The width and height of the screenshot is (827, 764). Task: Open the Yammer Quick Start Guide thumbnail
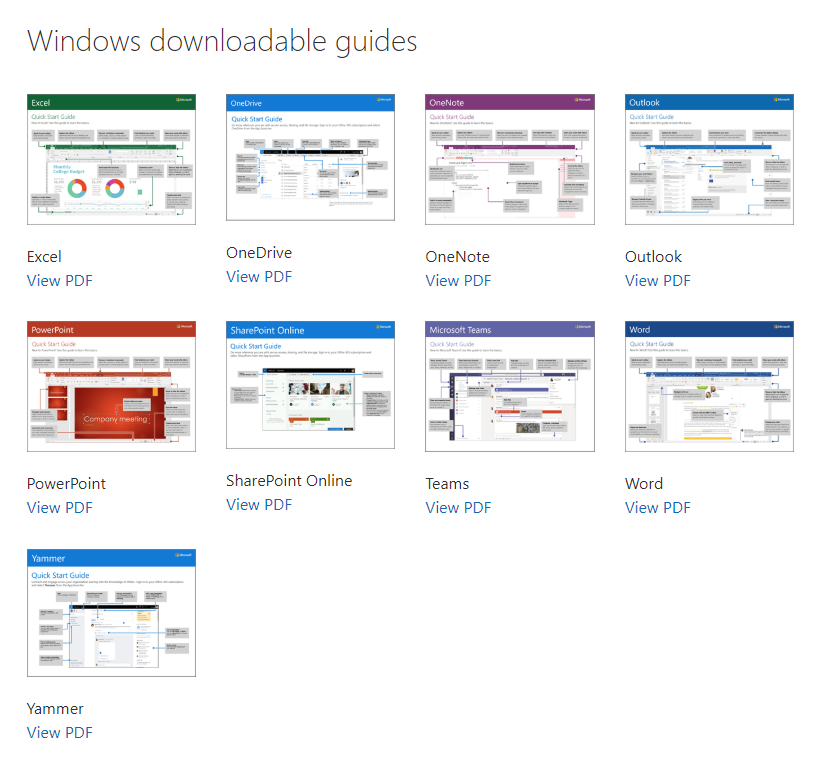click(111, 613)
